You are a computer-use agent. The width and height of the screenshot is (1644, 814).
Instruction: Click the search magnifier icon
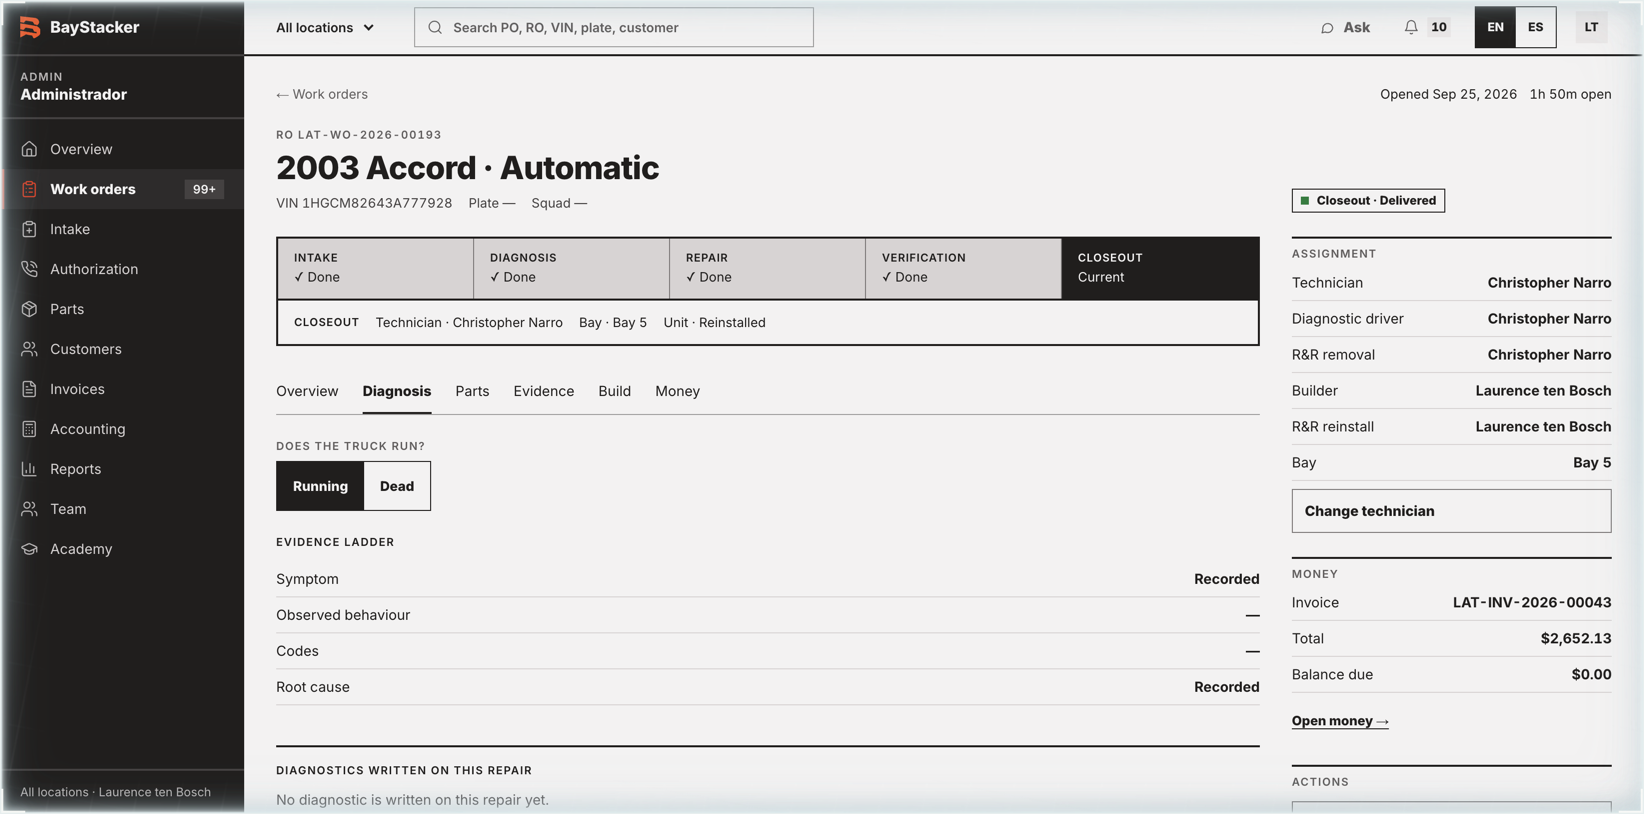tap(435, 28)
